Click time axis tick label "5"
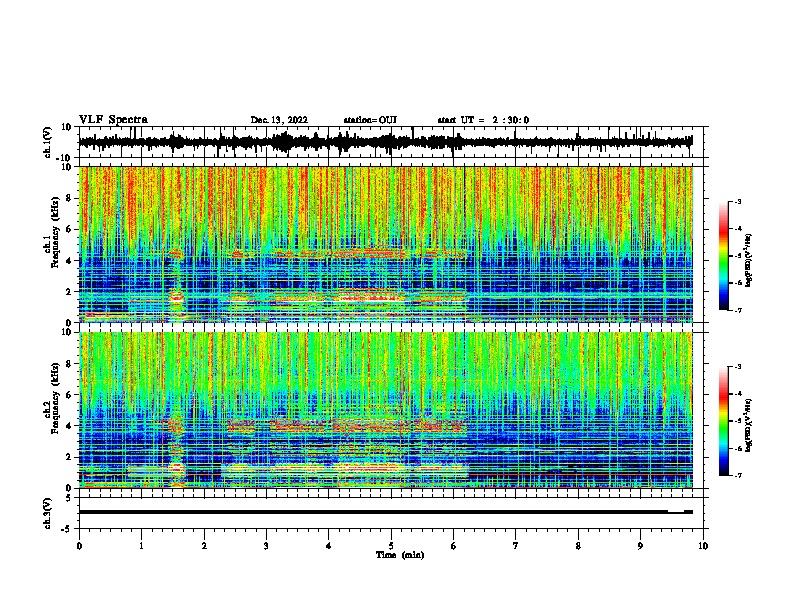792x612 pixels. 391,546
